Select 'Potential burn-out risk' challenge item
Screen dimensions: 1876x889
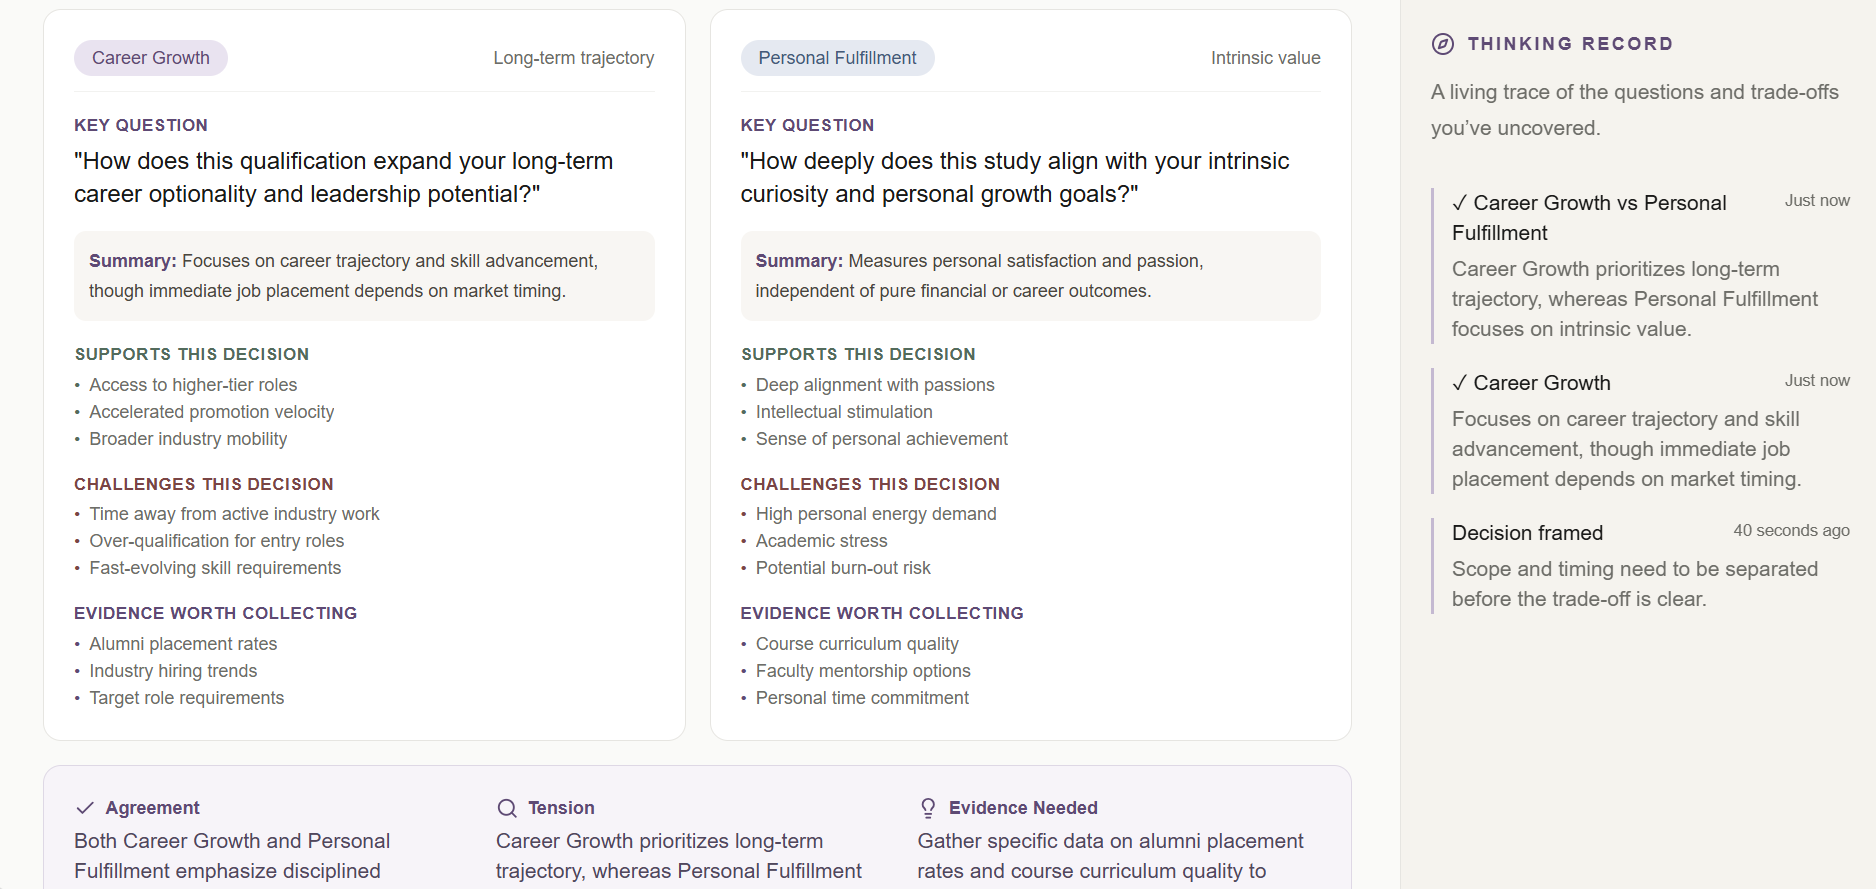click(843, 568)
